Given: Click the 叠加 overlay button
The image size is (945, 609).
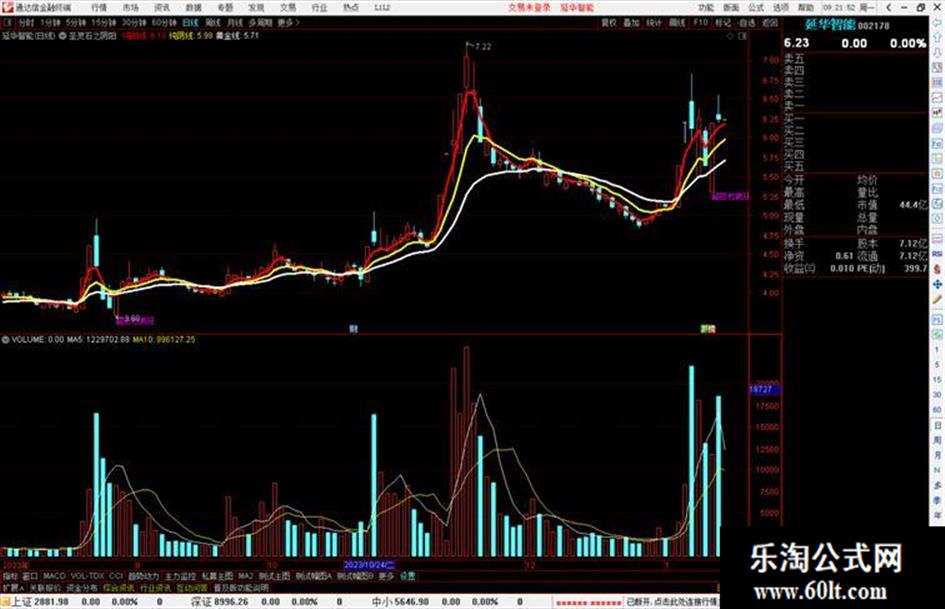Looking at the screenshot, I should point(631,22).
